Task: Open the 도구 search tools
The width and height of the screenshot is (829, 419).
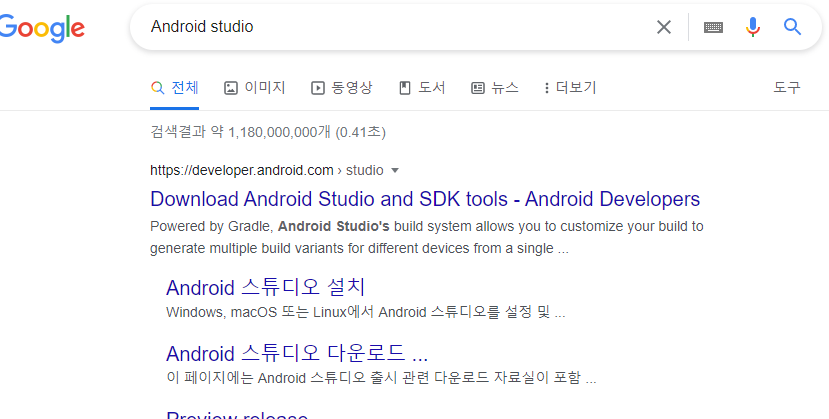Action: coord(787,88)
